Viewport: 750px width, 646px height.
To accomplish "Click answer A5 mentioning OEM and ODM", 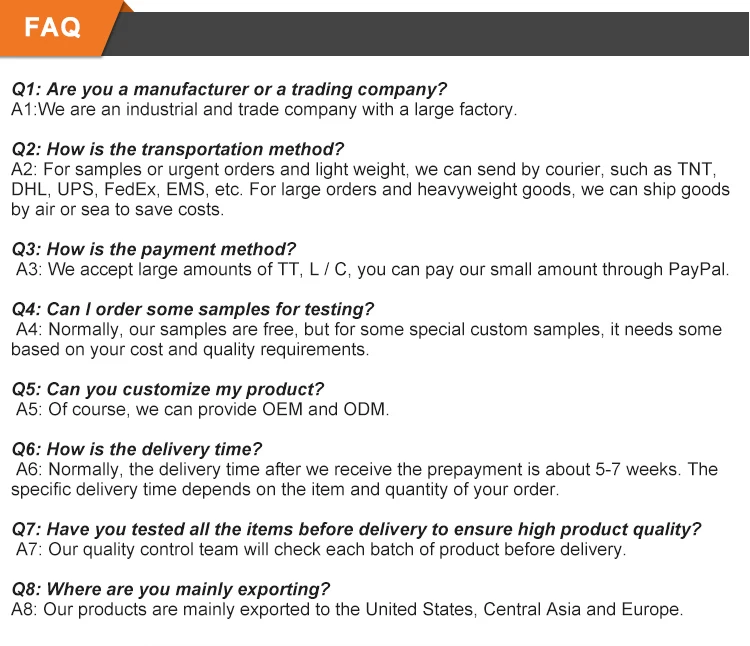I will (x=202, y=410).
